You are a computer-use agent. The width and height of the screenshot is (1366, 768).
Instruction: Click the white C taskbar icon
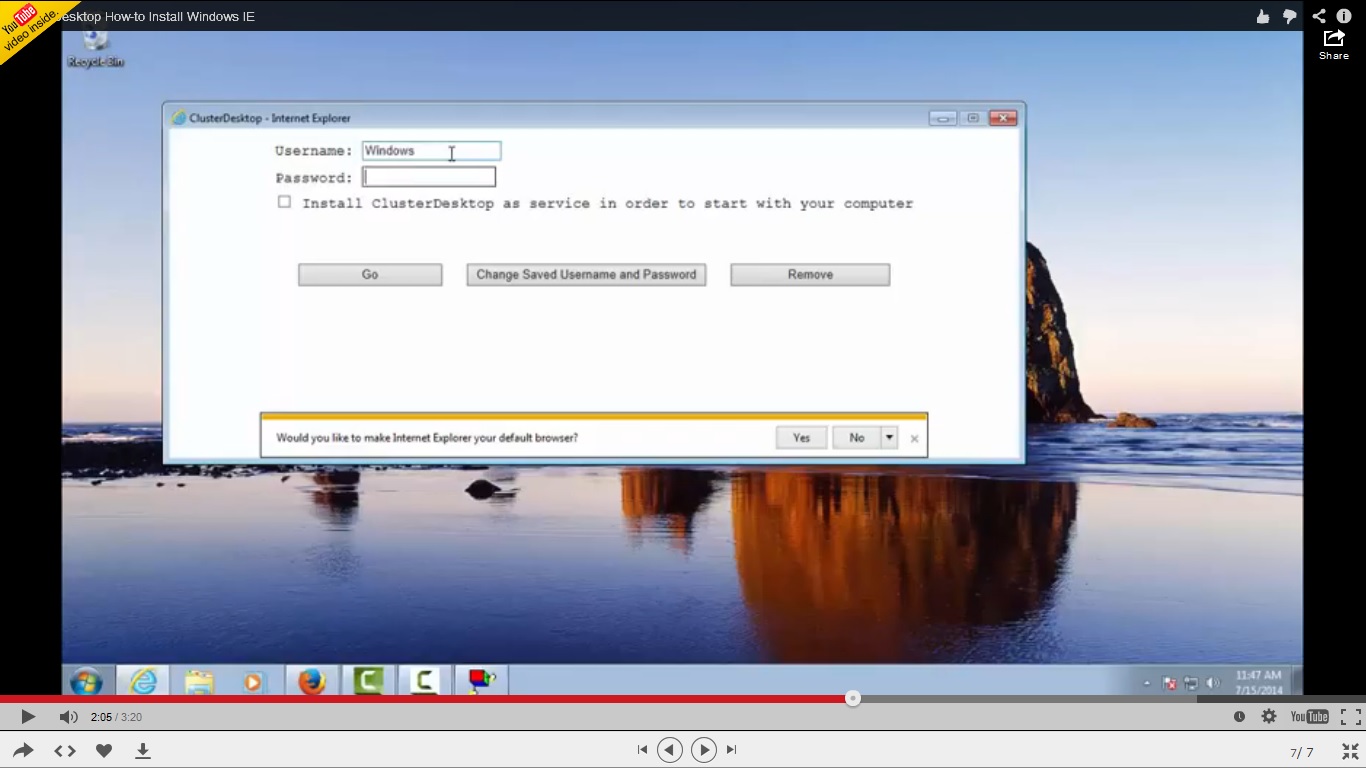[x=424, y=682]
